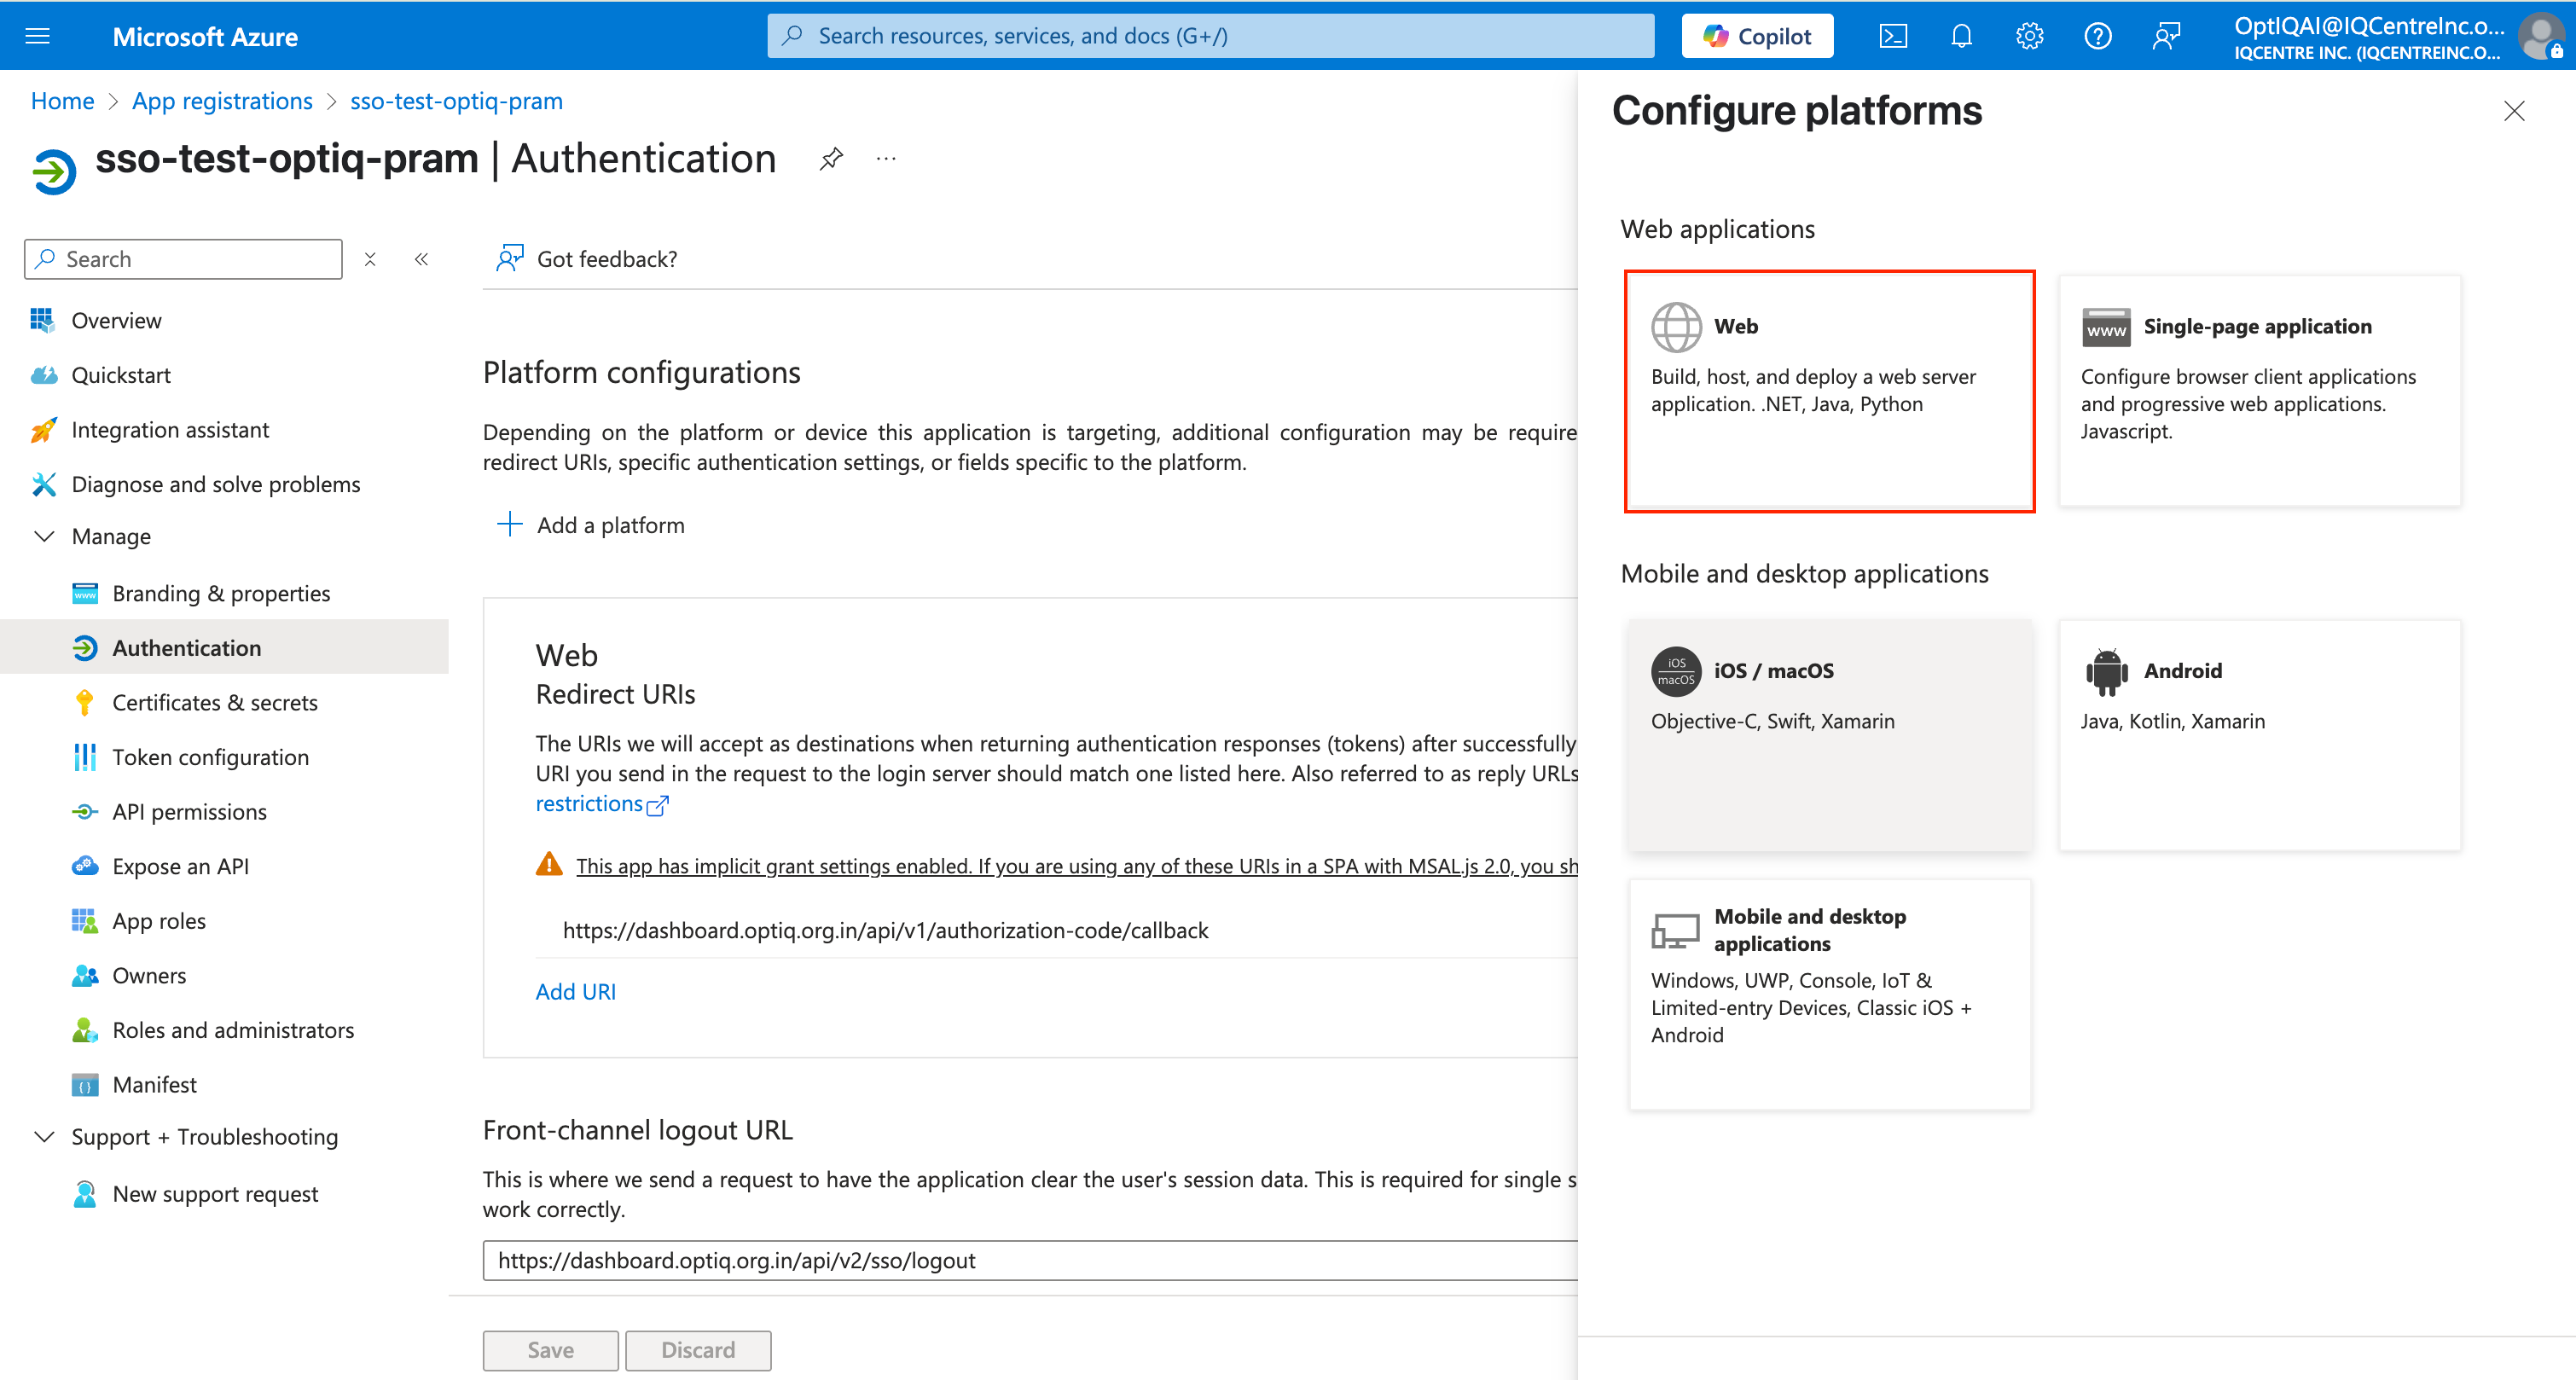This screenshot has height=1380, width=2576.
Task: Click the Manifest icon
Action: pos(85,1084)
